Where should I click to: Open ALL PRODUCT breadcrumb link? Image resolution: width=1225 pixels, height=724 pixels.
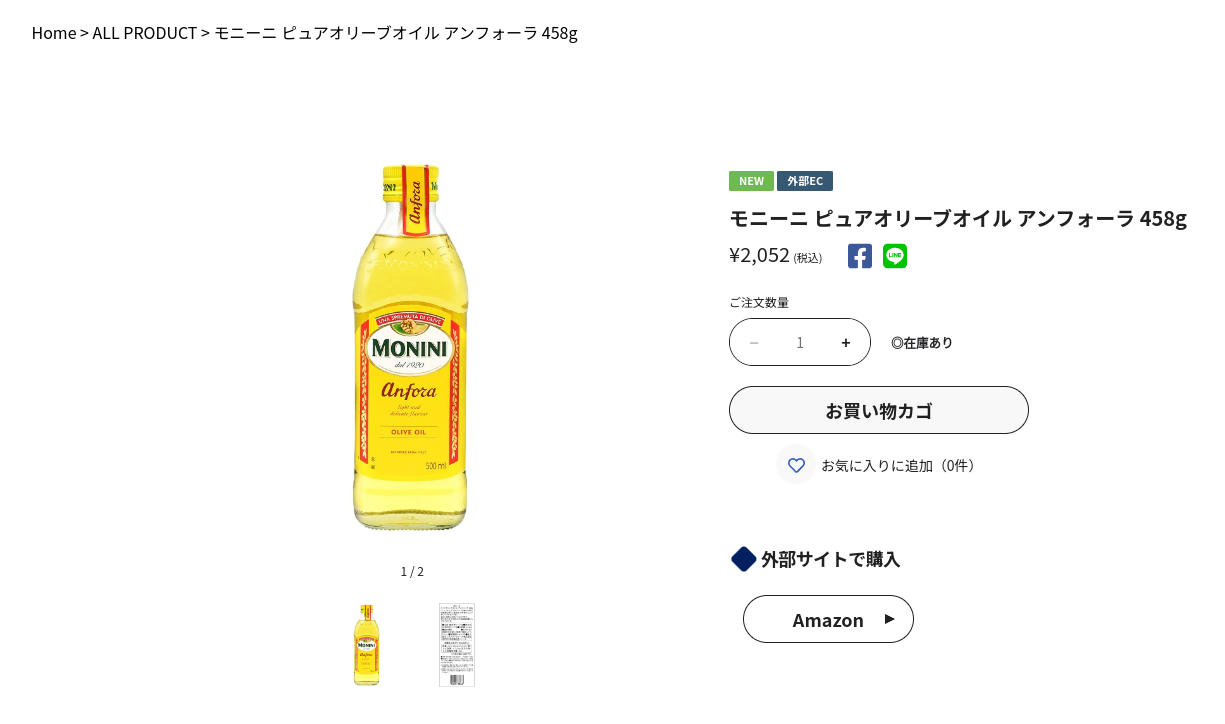click(x=144, y=33)
